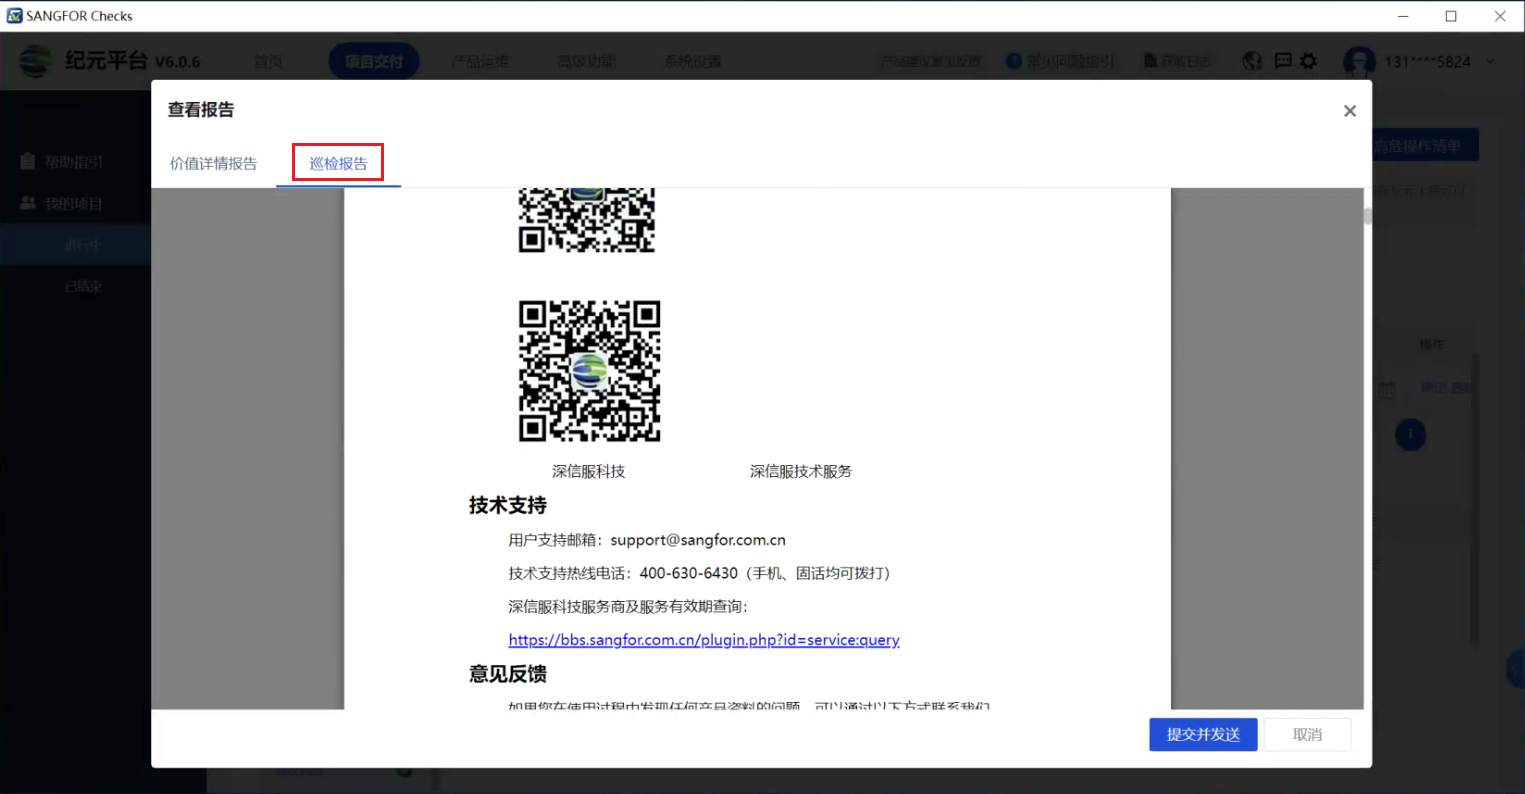Select the 巡检报告 tab
This screenshot has height=794, width=1525.
click(x=338, y=163)
